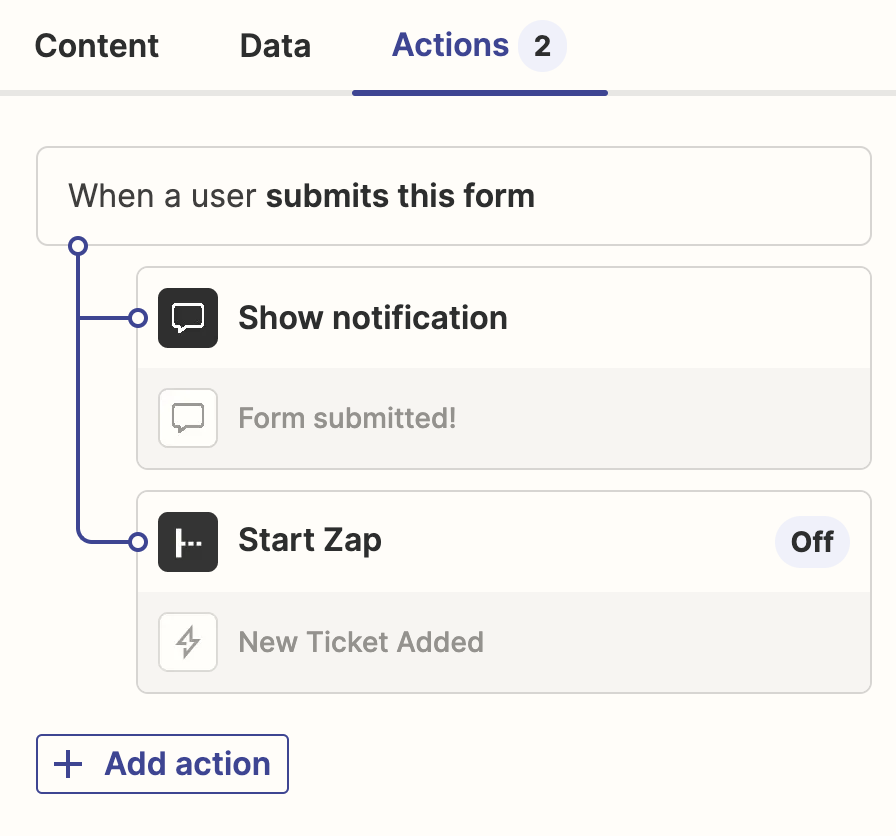
Task: Click the outlined chat icon beside Form submitted!
Action: (188, 417)
